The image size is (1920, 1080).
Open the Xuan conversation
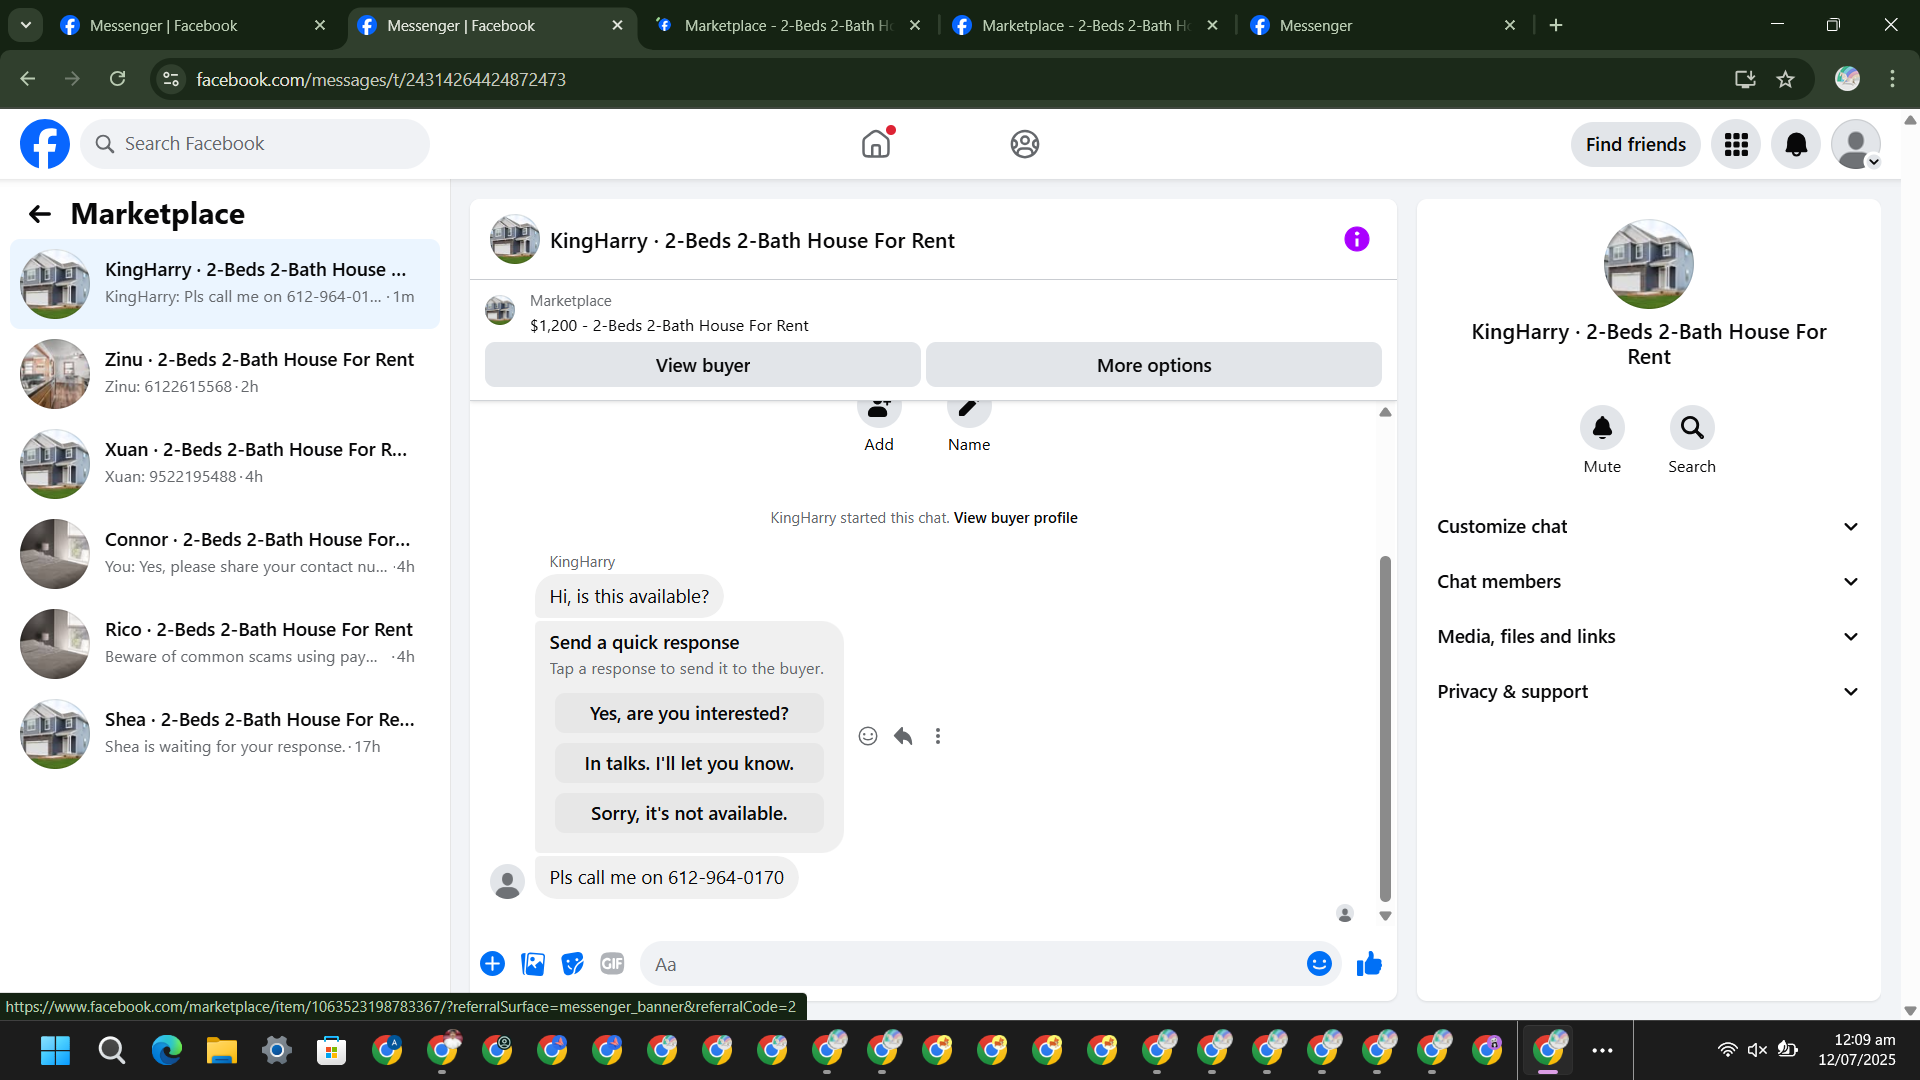225,464
